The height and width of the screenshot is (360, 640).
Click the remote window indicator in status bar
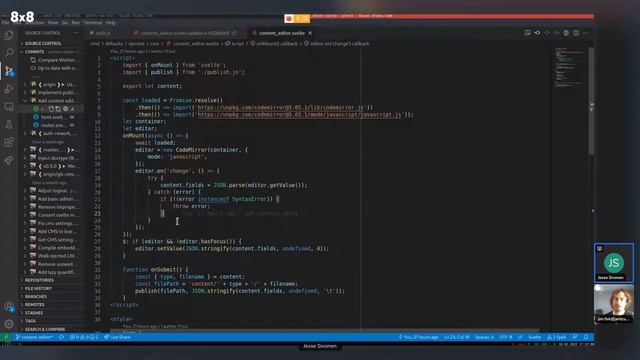pyautogui.click(x=6, y=337)
